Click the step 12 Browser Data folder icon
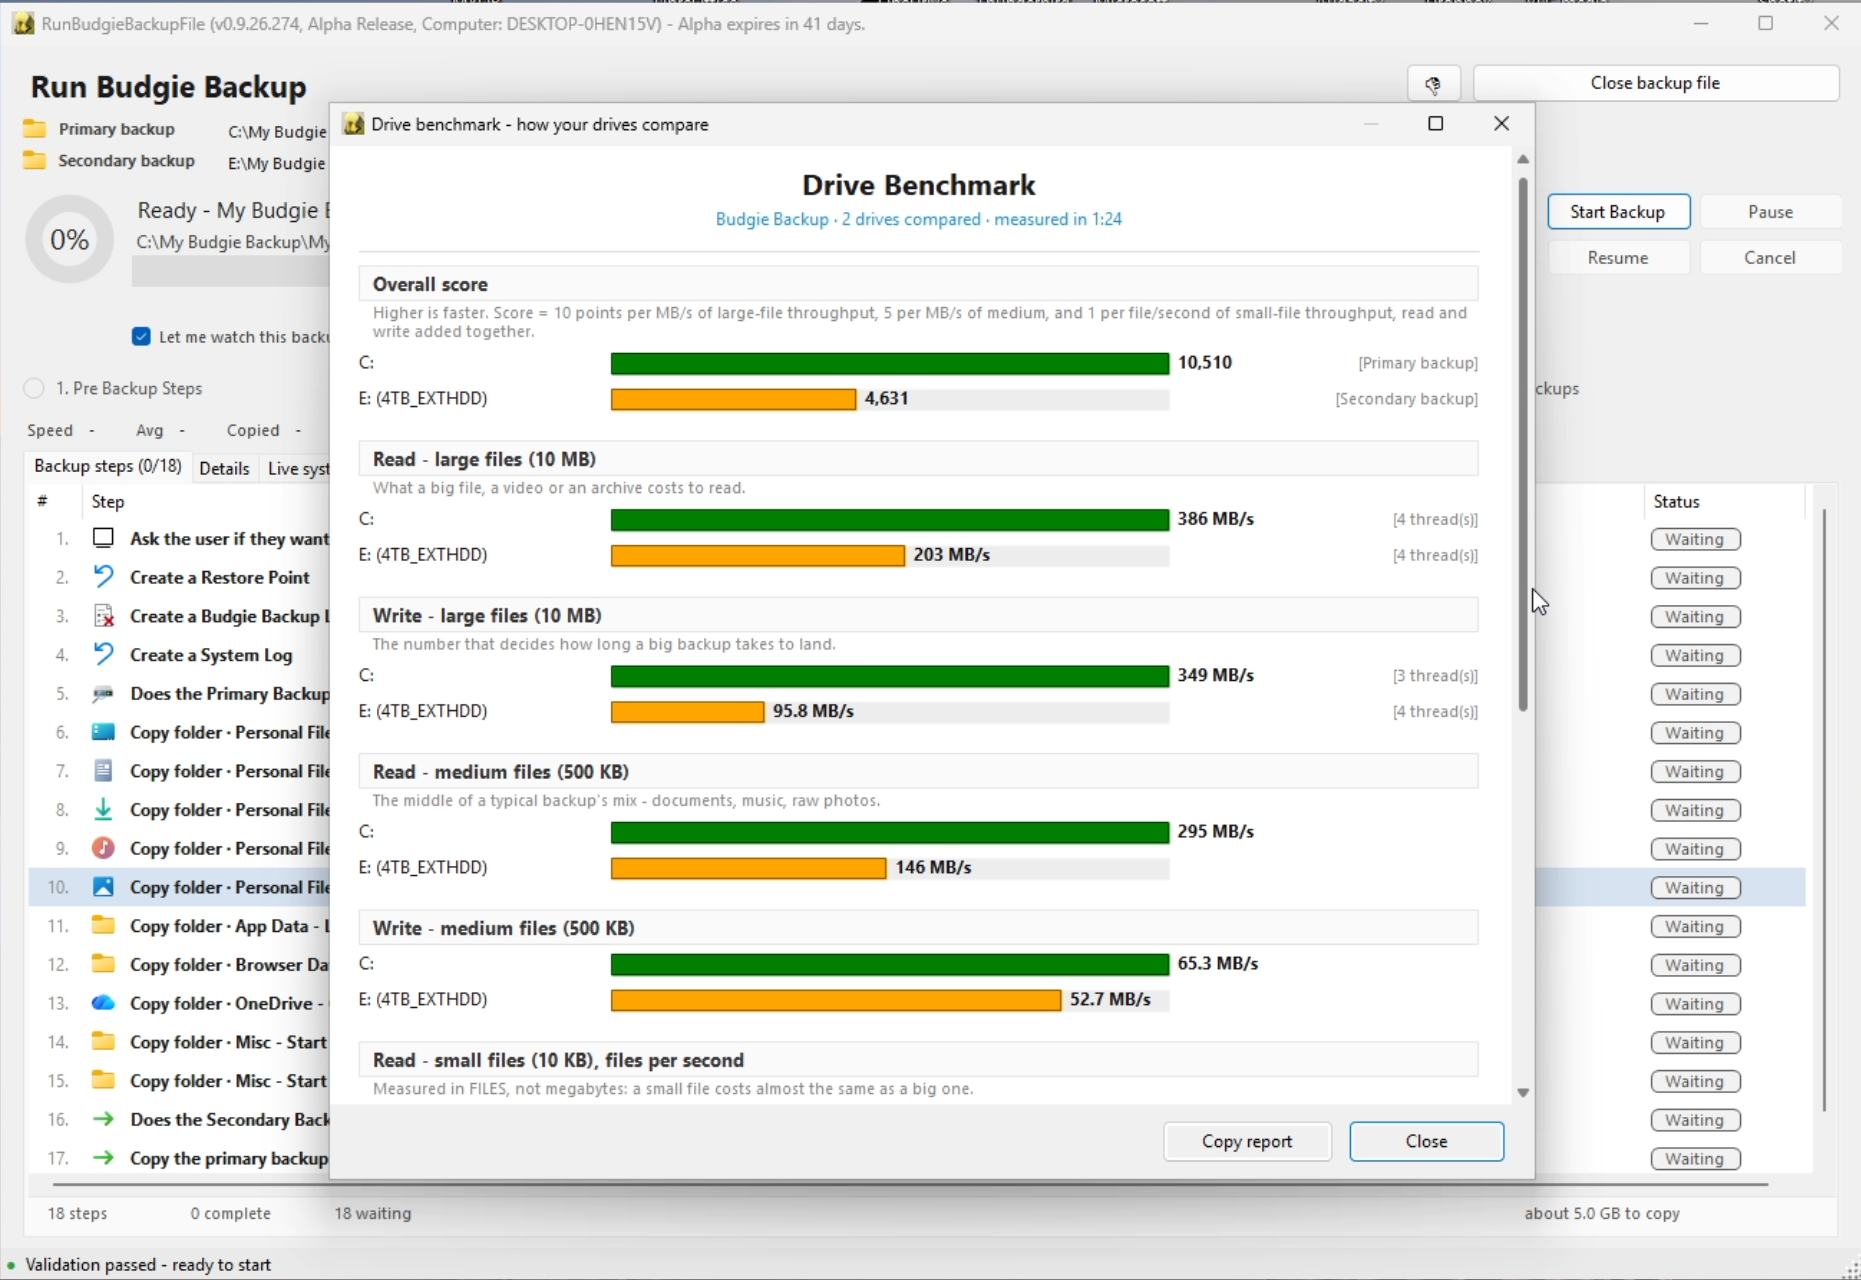Viewport: 1861px width, 1280px height. click(x=103, y=964)
